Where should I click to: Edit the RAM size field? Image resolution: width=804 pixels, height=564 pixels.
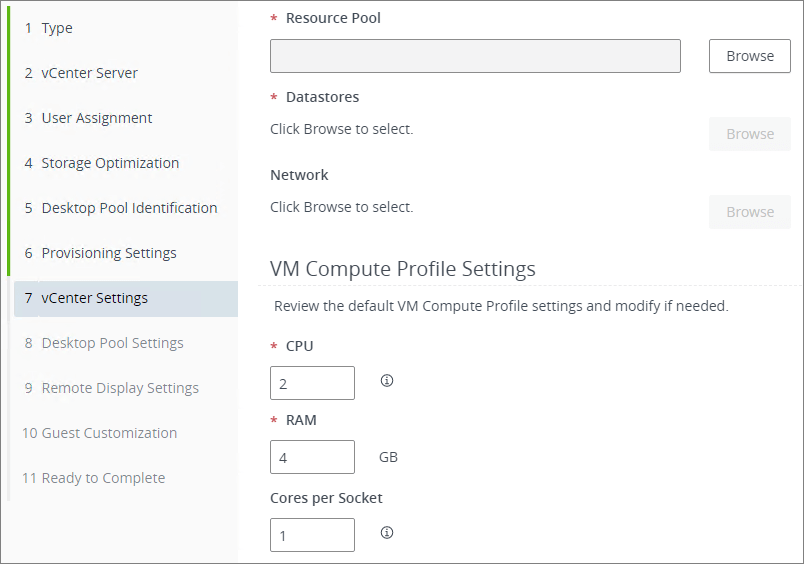click(x=312, y=457)
